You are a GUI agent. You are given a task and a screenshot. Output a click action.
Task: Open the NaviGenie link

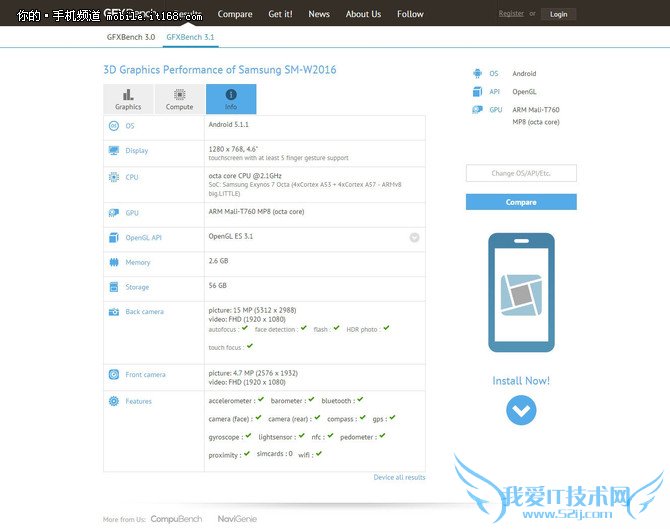click(x=237, y=519)
